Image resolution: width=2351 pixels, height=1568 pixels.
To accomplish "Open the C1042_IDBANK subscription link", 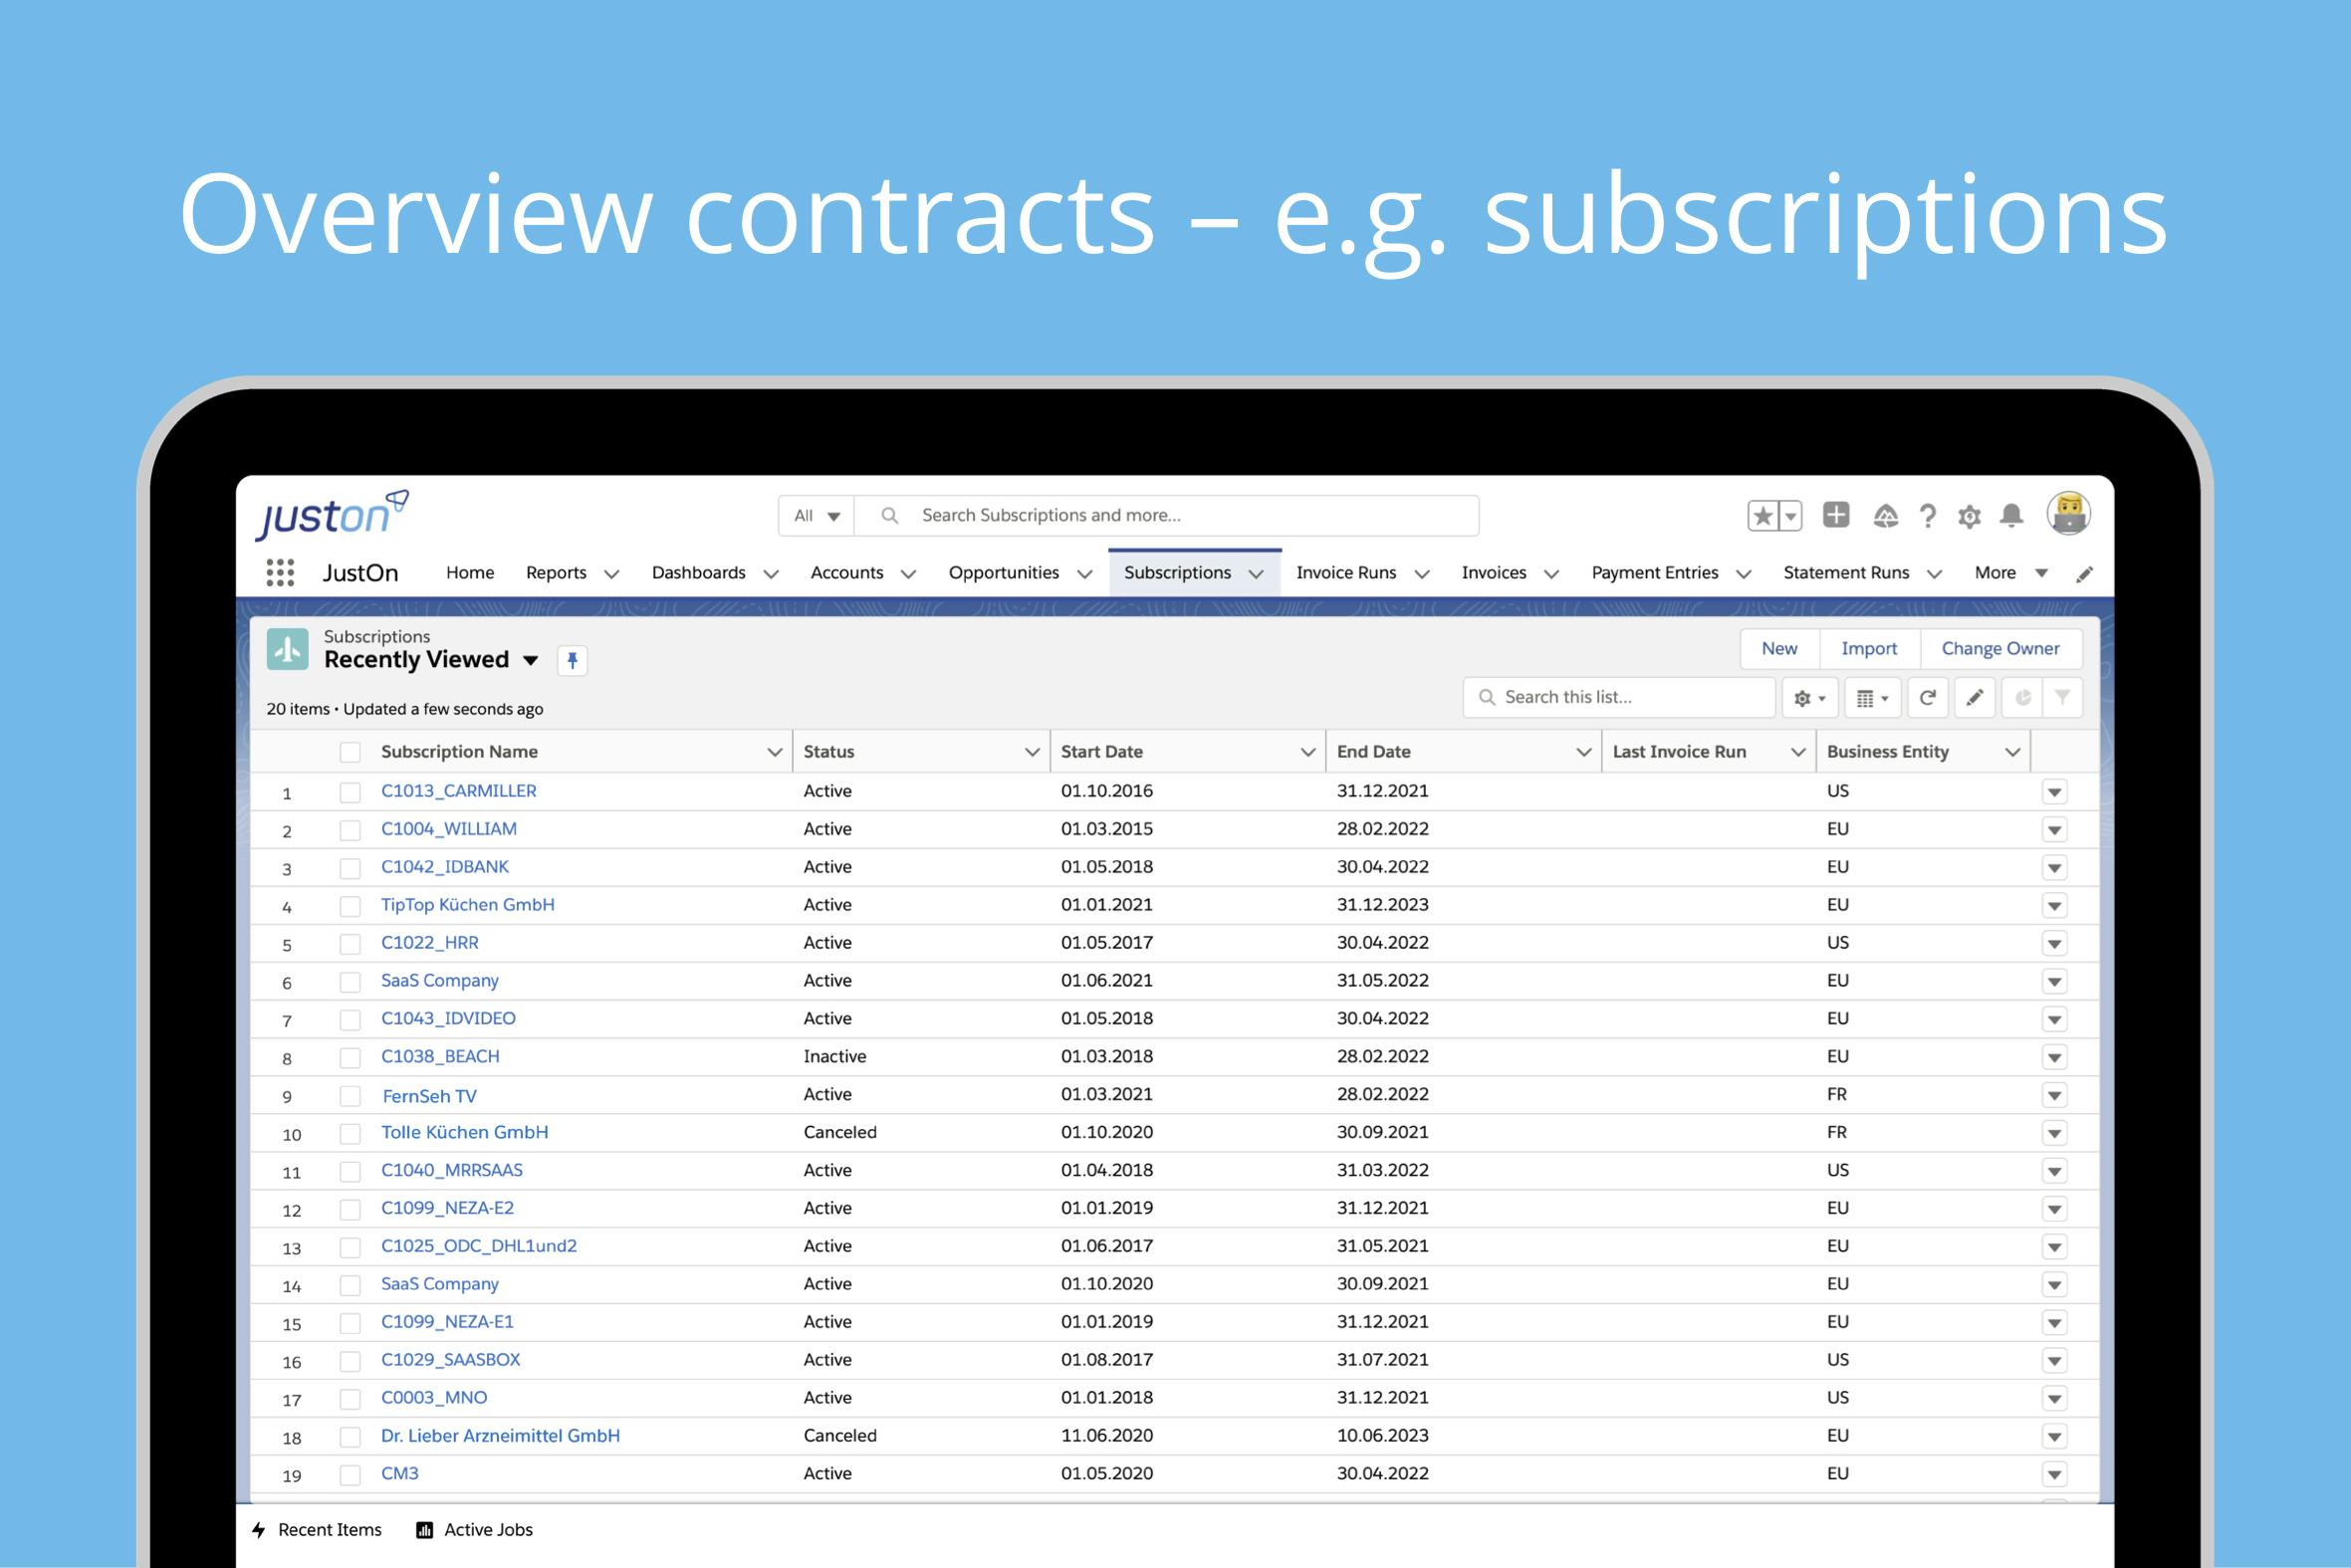I will coord(444,866).
